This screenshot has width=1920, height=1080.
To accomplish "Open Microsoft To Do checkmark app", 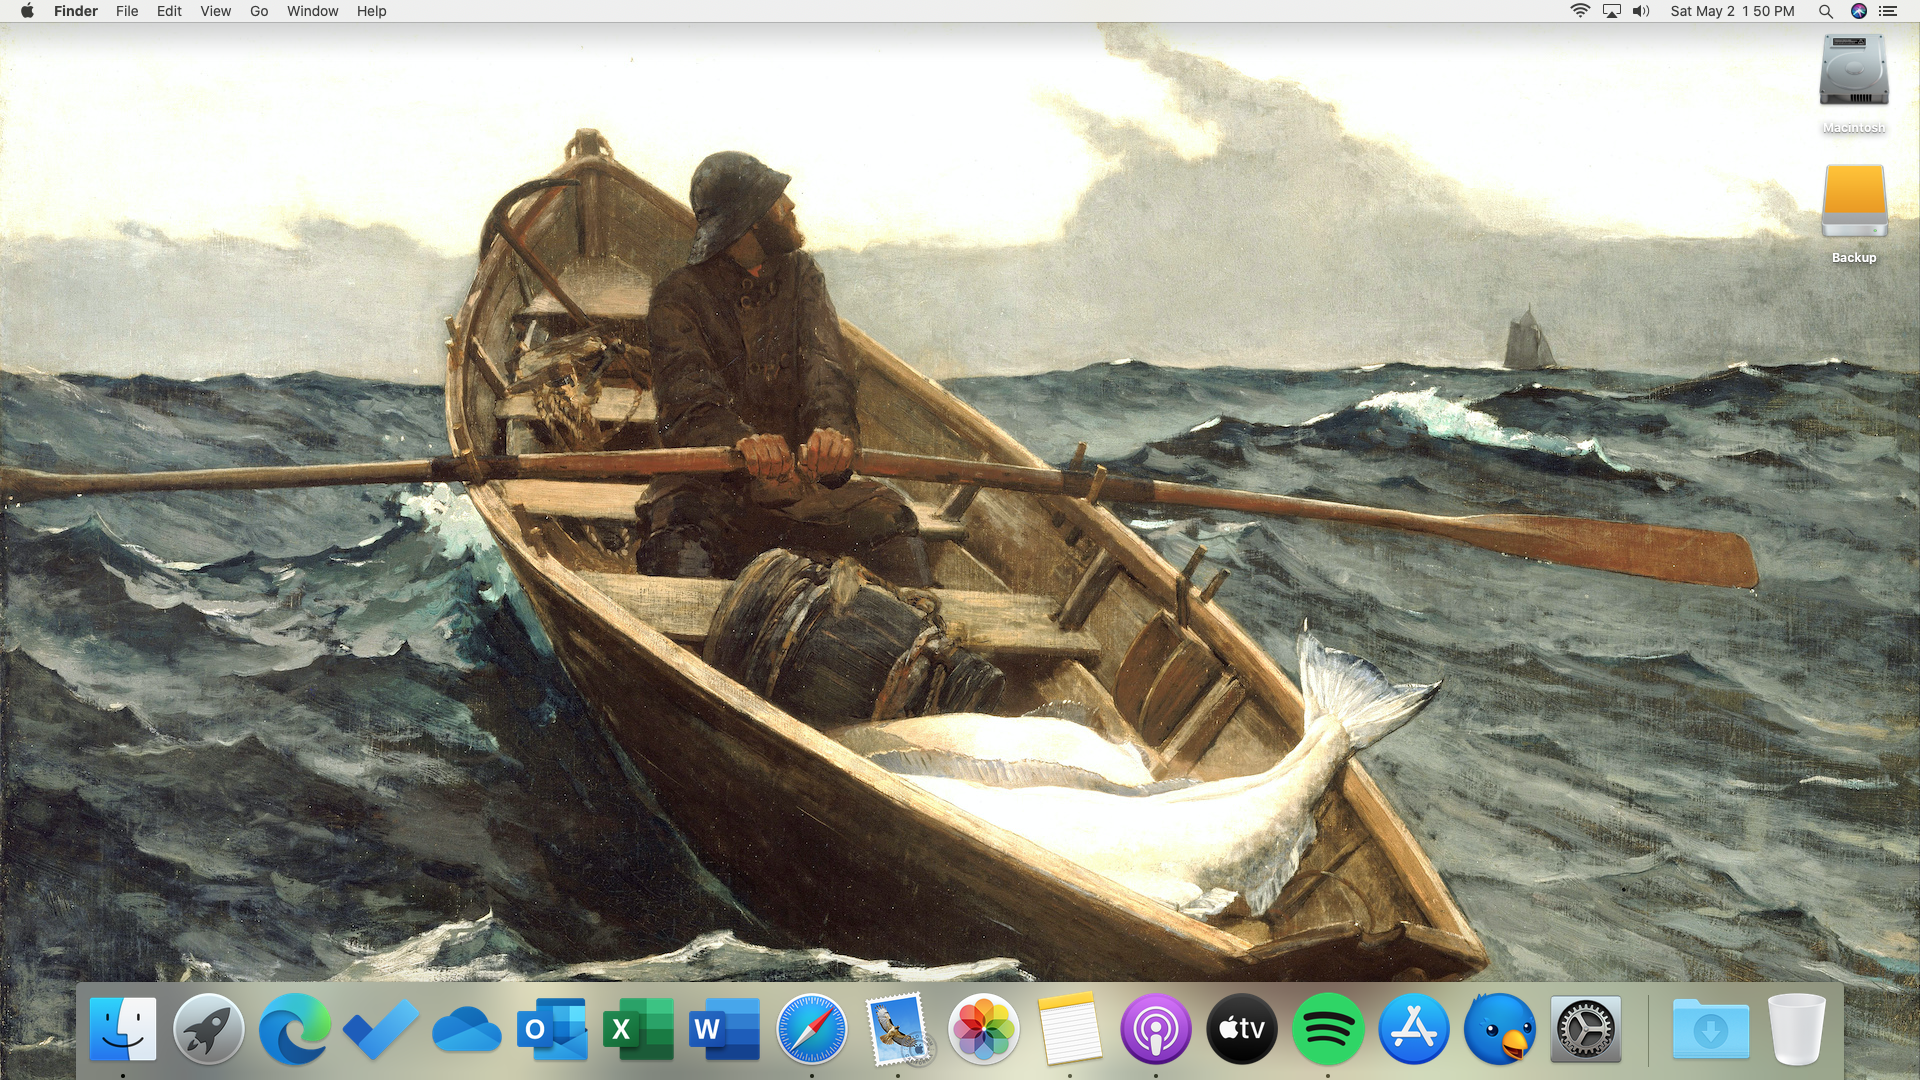I will (381, 1029).
